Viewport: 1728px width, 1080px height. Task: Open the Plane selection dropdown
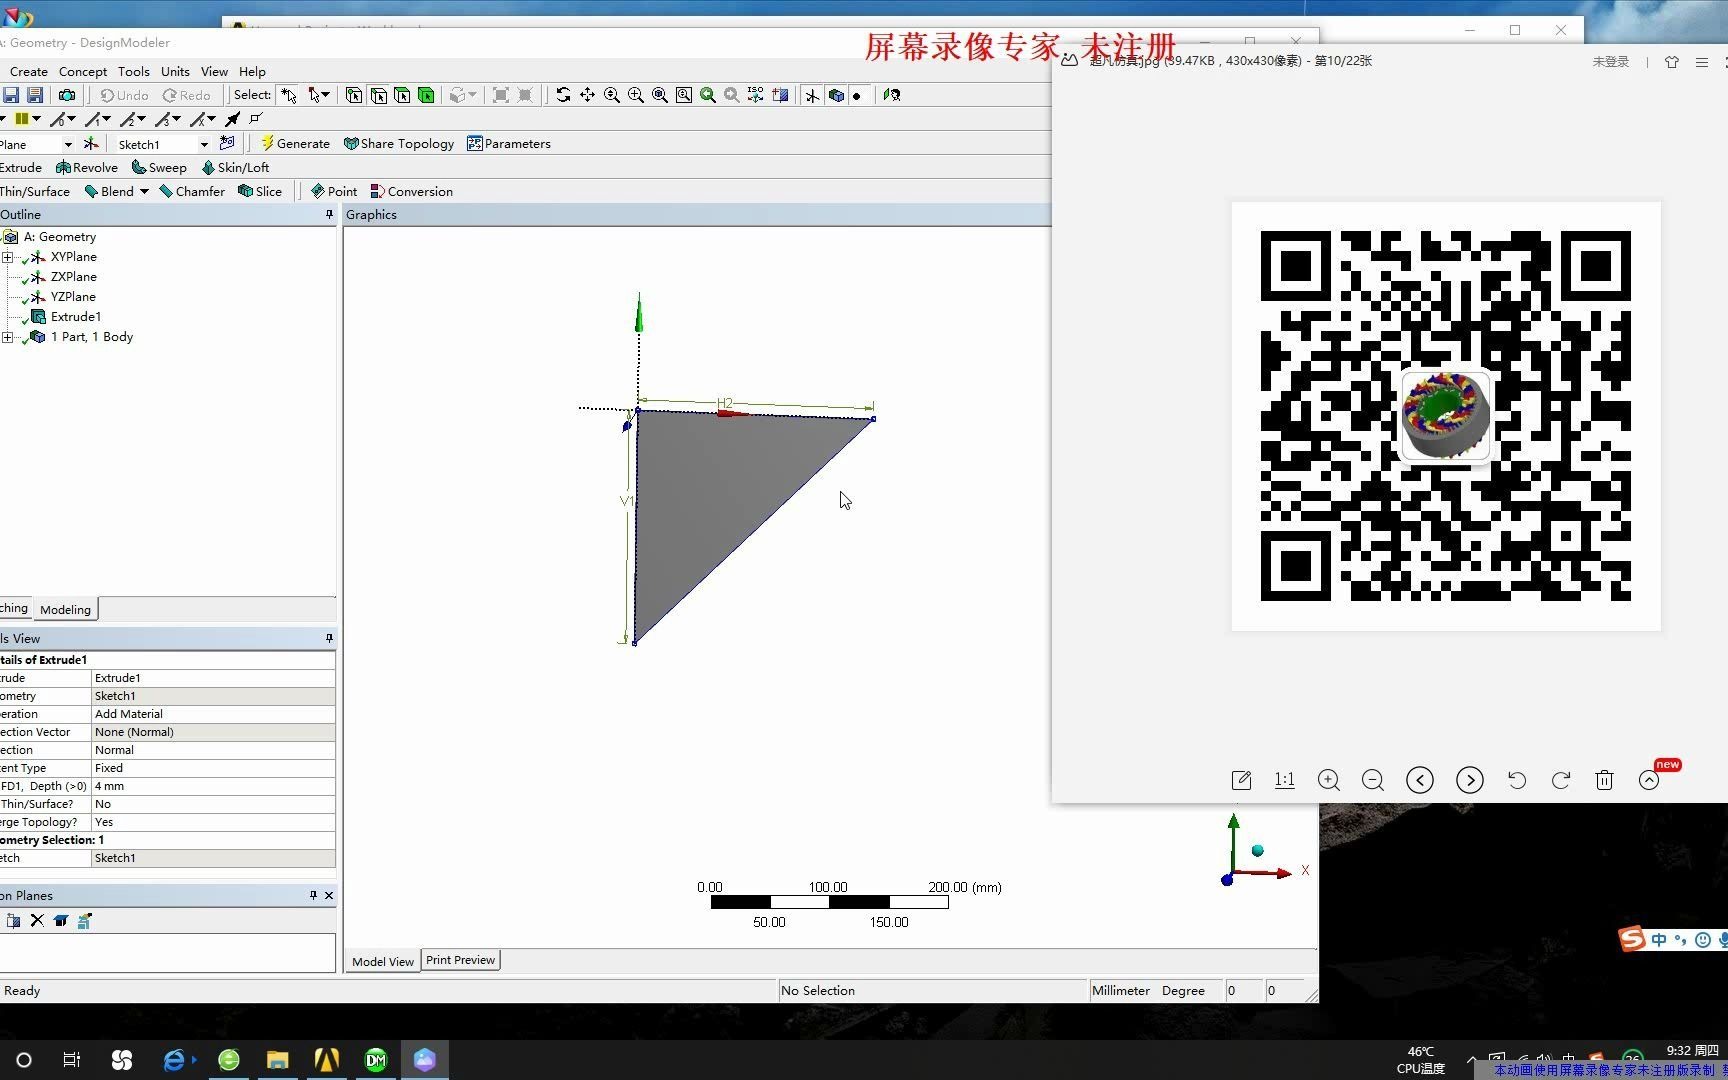pos(67,144)
